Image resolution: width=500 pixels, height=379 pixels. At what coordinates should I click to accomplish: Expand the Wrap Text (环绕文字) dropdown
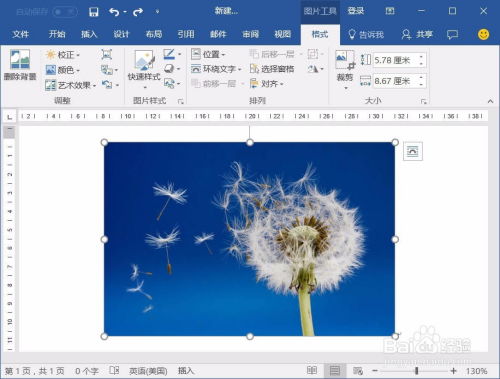point(216,69)
